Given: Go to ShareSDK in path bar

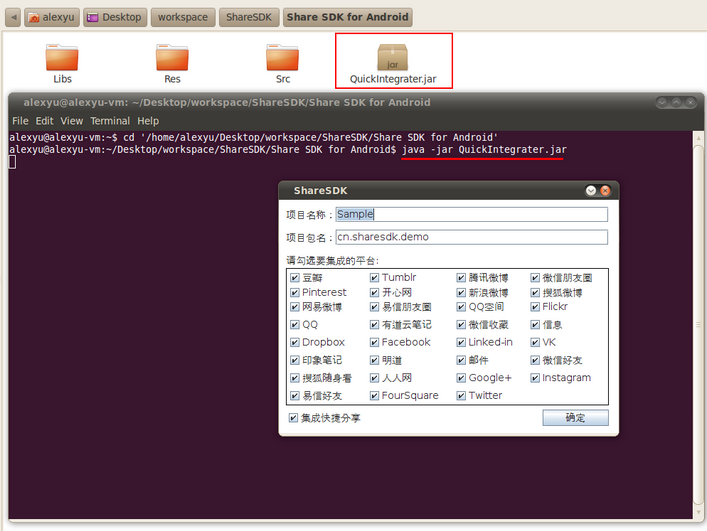Looking at the screenshot, I should [249, 17].
